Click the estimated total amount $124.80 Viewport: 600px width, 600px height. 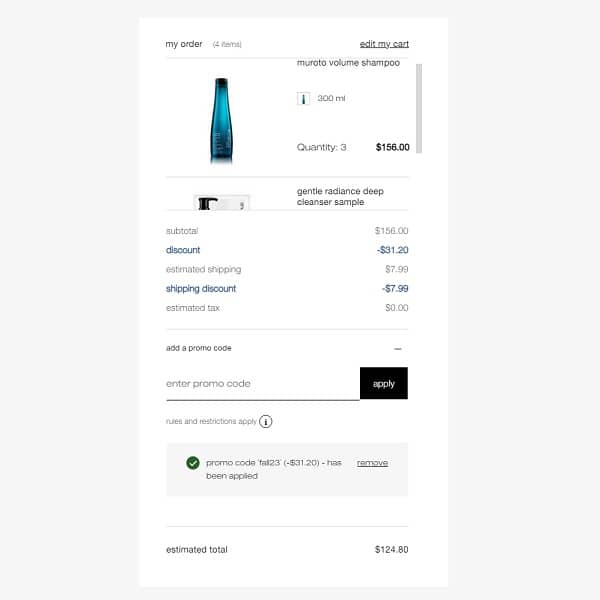pyautogui.click(x=391, y=549)
